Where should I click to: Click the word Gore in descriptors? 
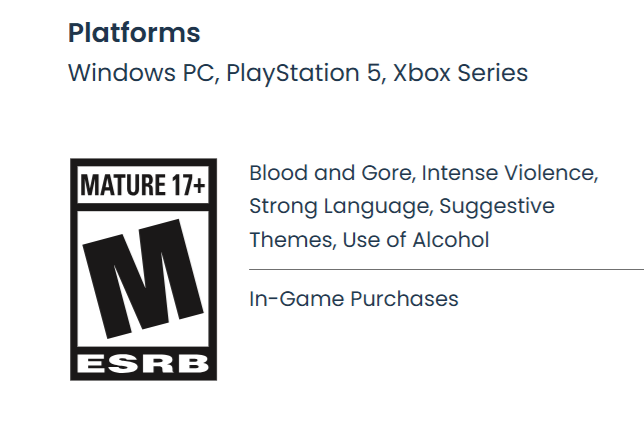(388, 173)
